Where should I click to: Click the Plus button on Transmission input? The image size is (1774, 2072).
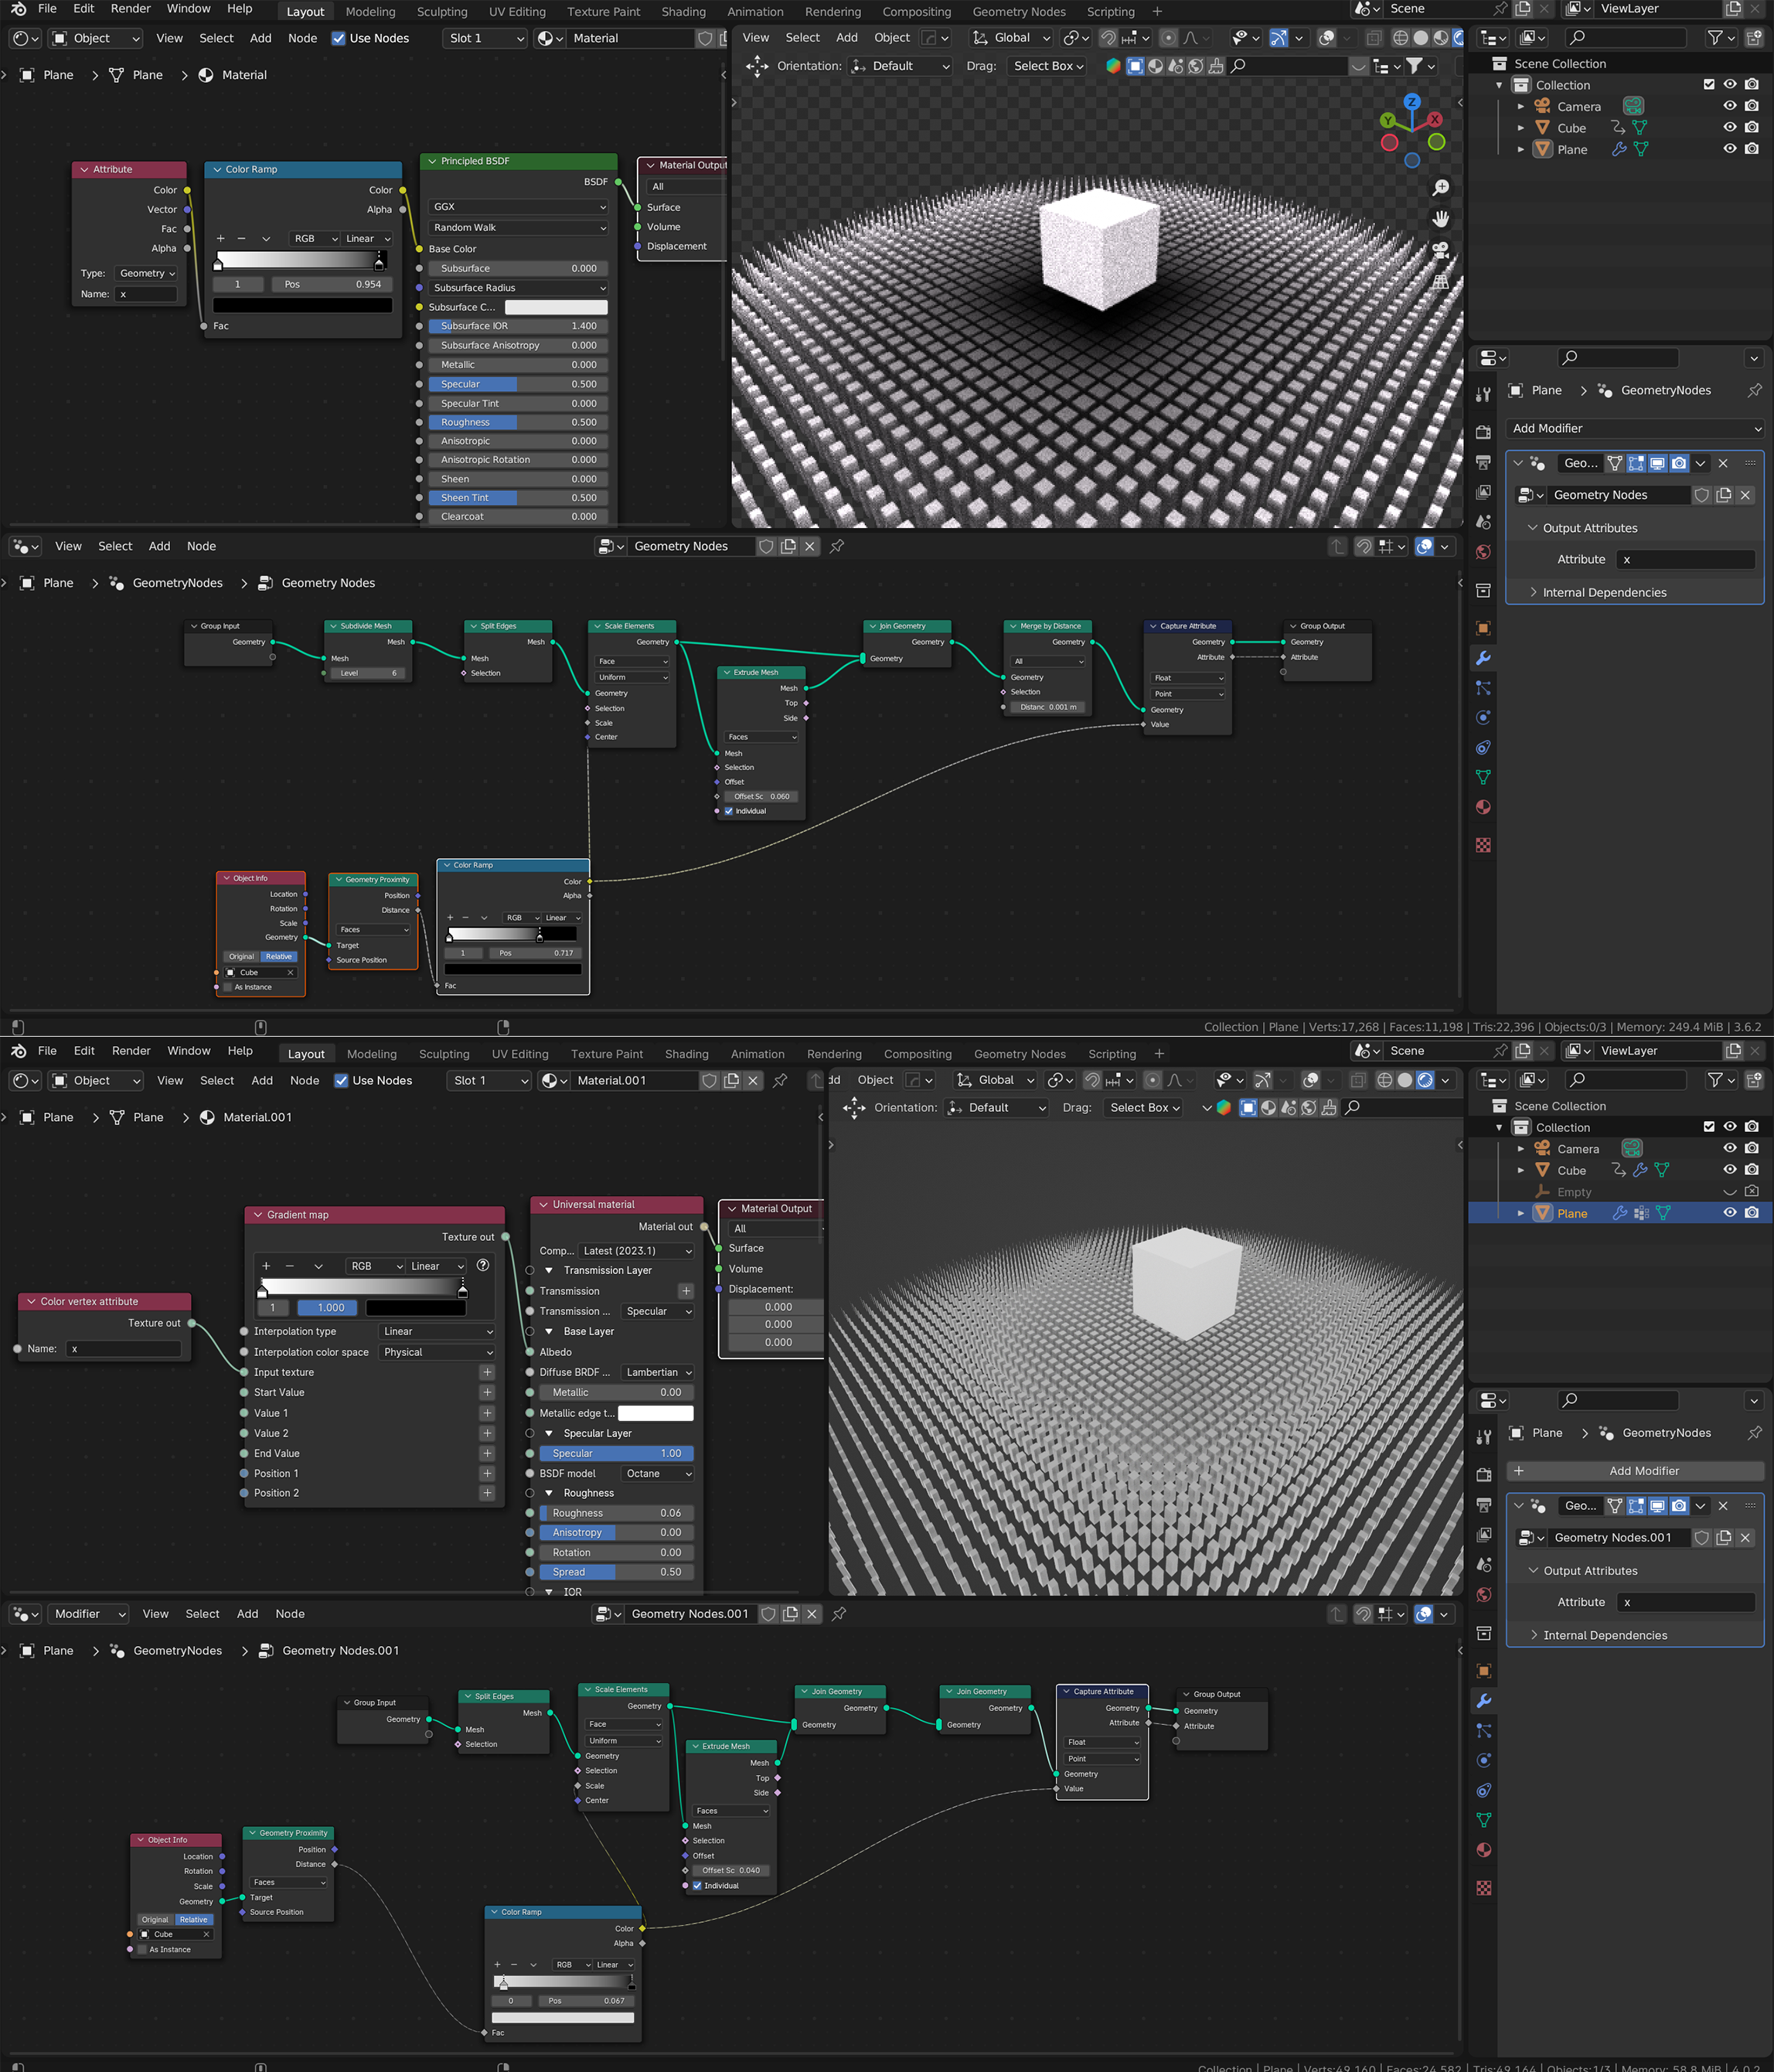click(686, 1291)
